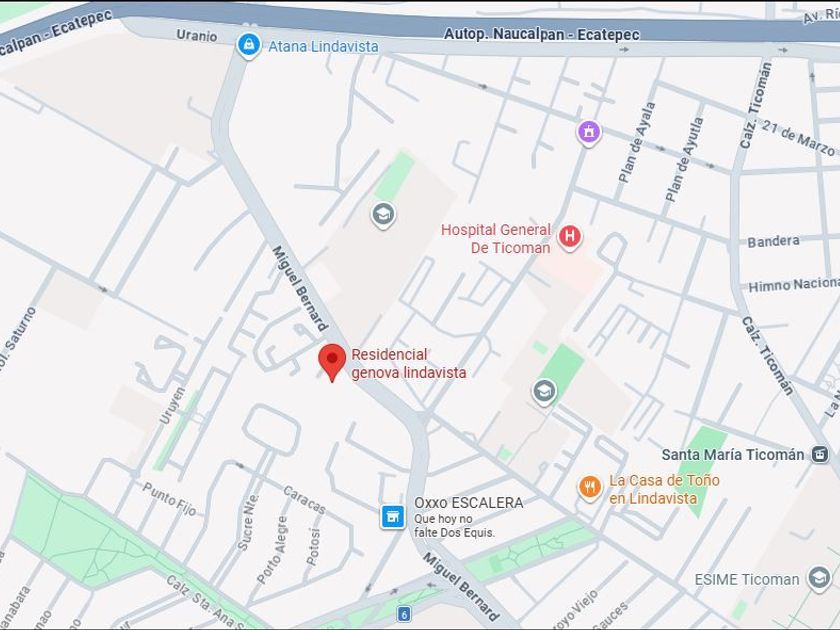This screenshot has width=840, height=630.
Task: Select the Plan de Ayutla street label
Action: point(684,160)
